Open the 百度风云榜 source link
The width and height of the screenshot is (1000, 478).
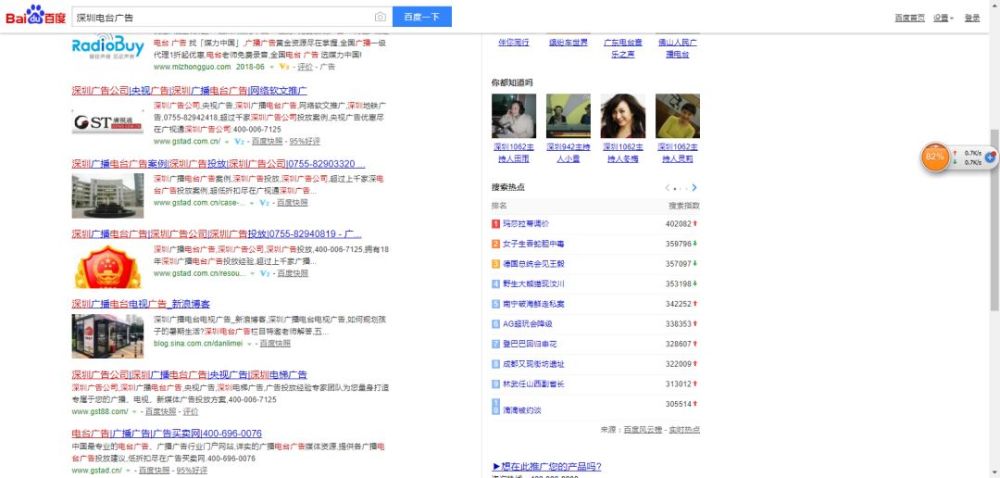[x=642, y=430]
